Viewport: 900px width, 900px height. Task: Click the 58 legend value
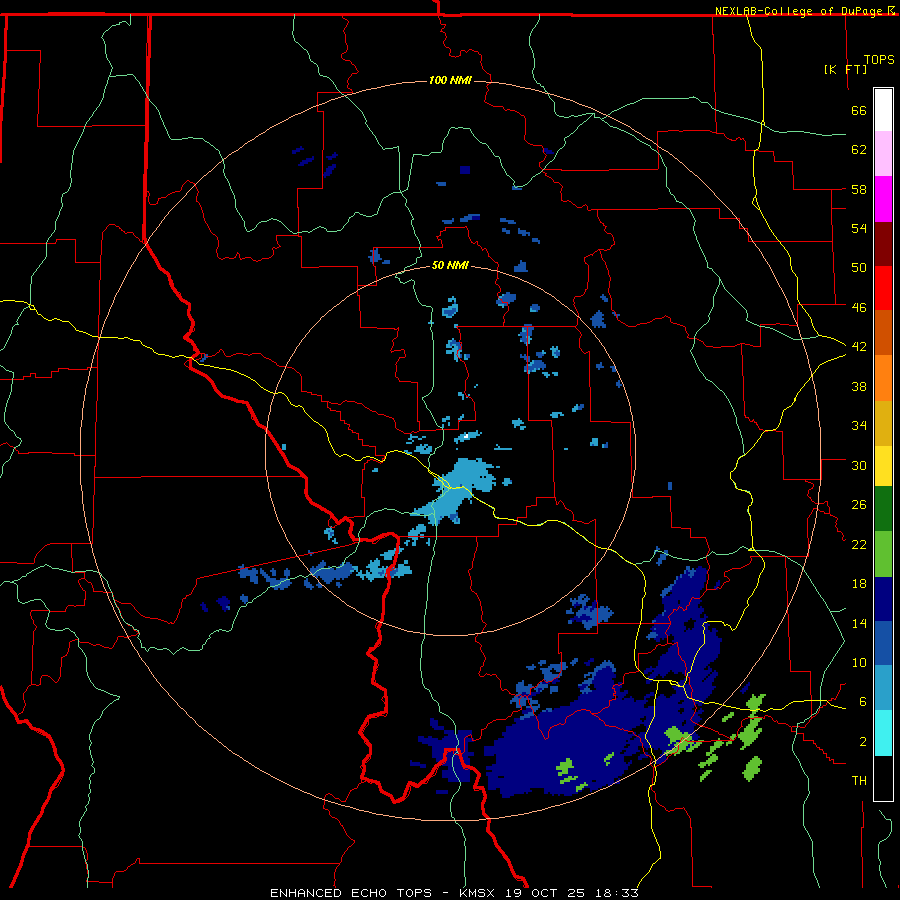(x=859, y=189)
